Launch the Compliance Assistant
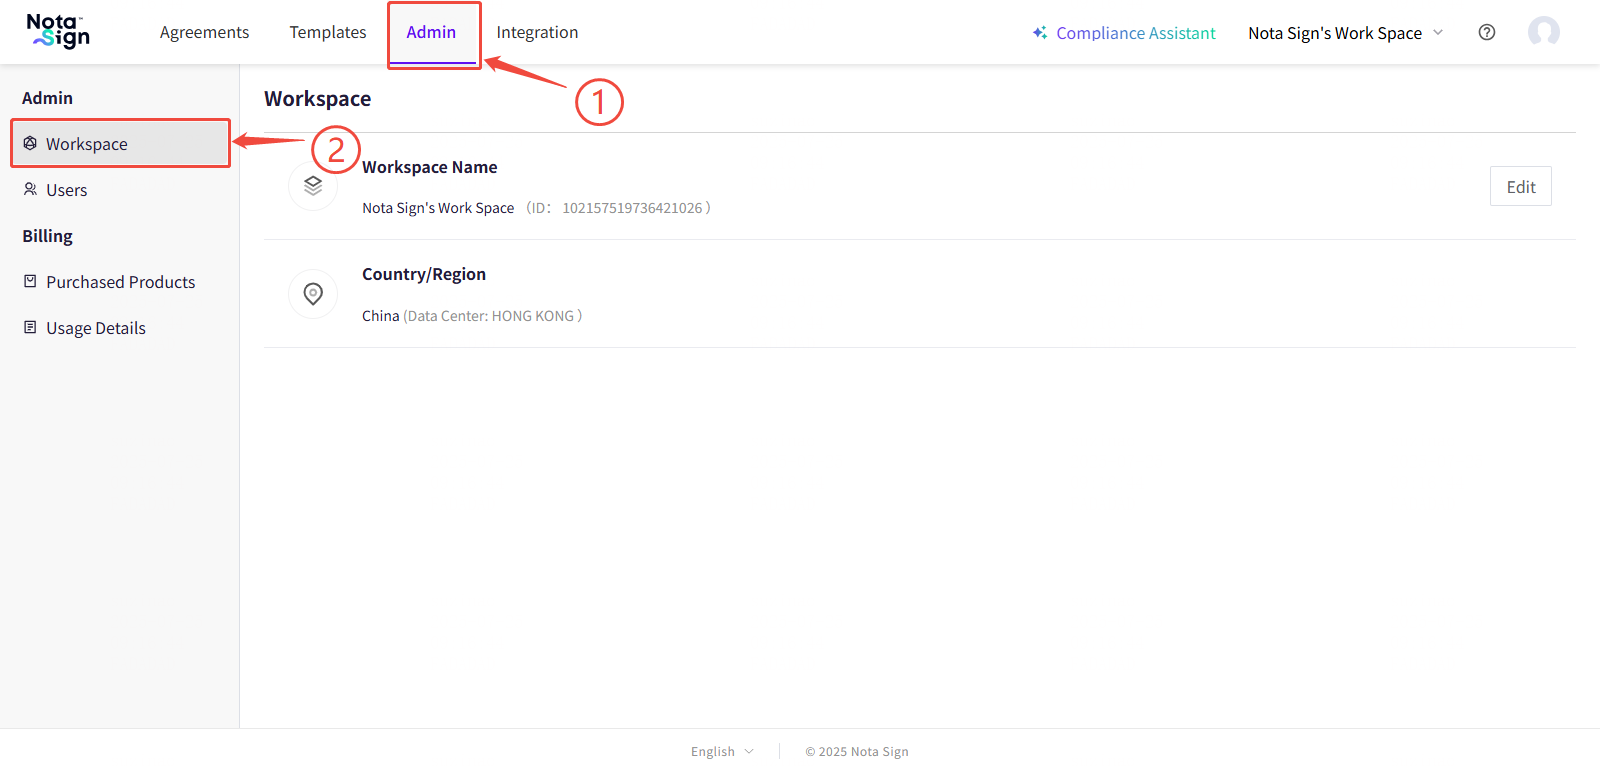 coord(1124,33)
